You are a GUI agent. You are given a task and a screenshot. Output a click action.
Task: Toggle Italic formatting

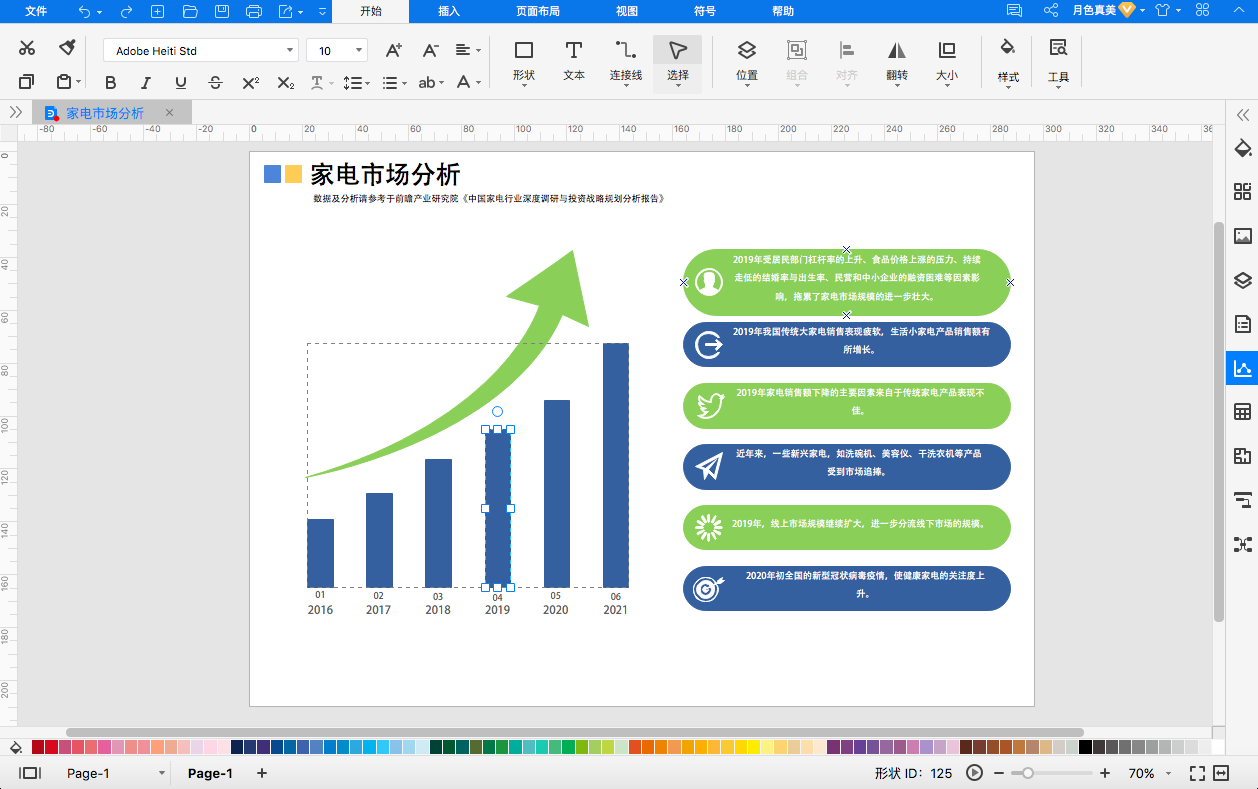[146, 83]
